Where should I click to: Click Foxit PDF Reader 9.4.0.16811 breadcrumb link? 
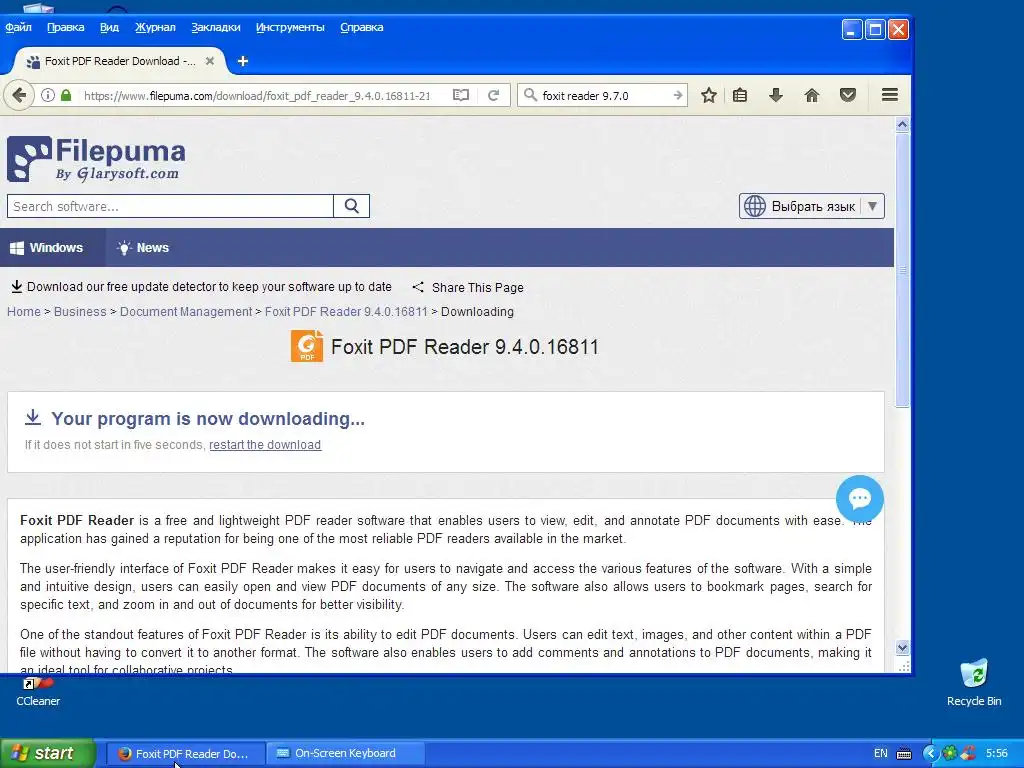point(345,312)
